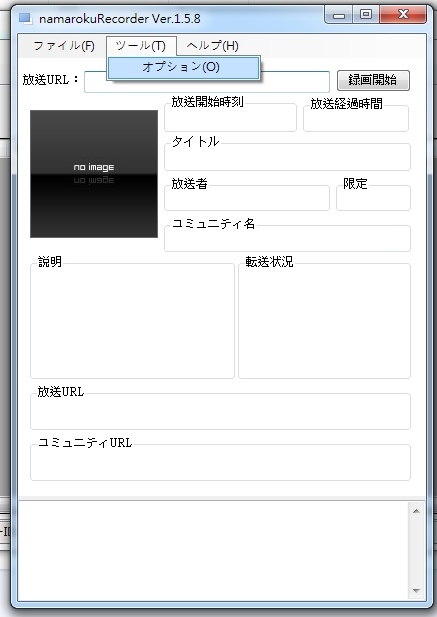Screen dimensions: 437x617
Task: Click the log area scroll down arrow
Action: 416,591
